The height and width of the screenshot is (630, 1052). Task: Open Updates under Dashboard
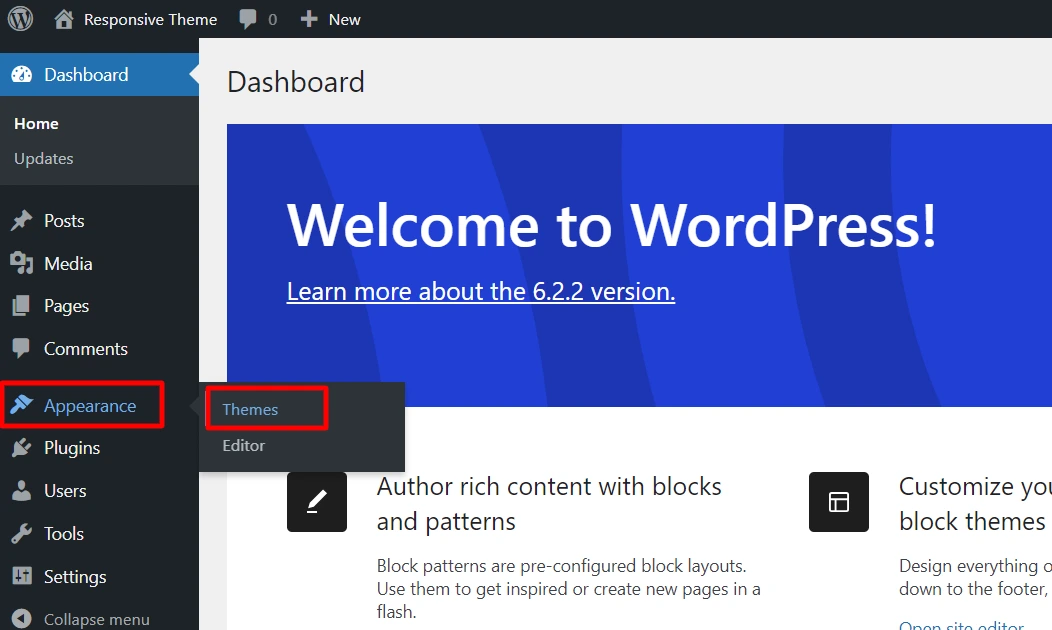(x=44, y=159)
